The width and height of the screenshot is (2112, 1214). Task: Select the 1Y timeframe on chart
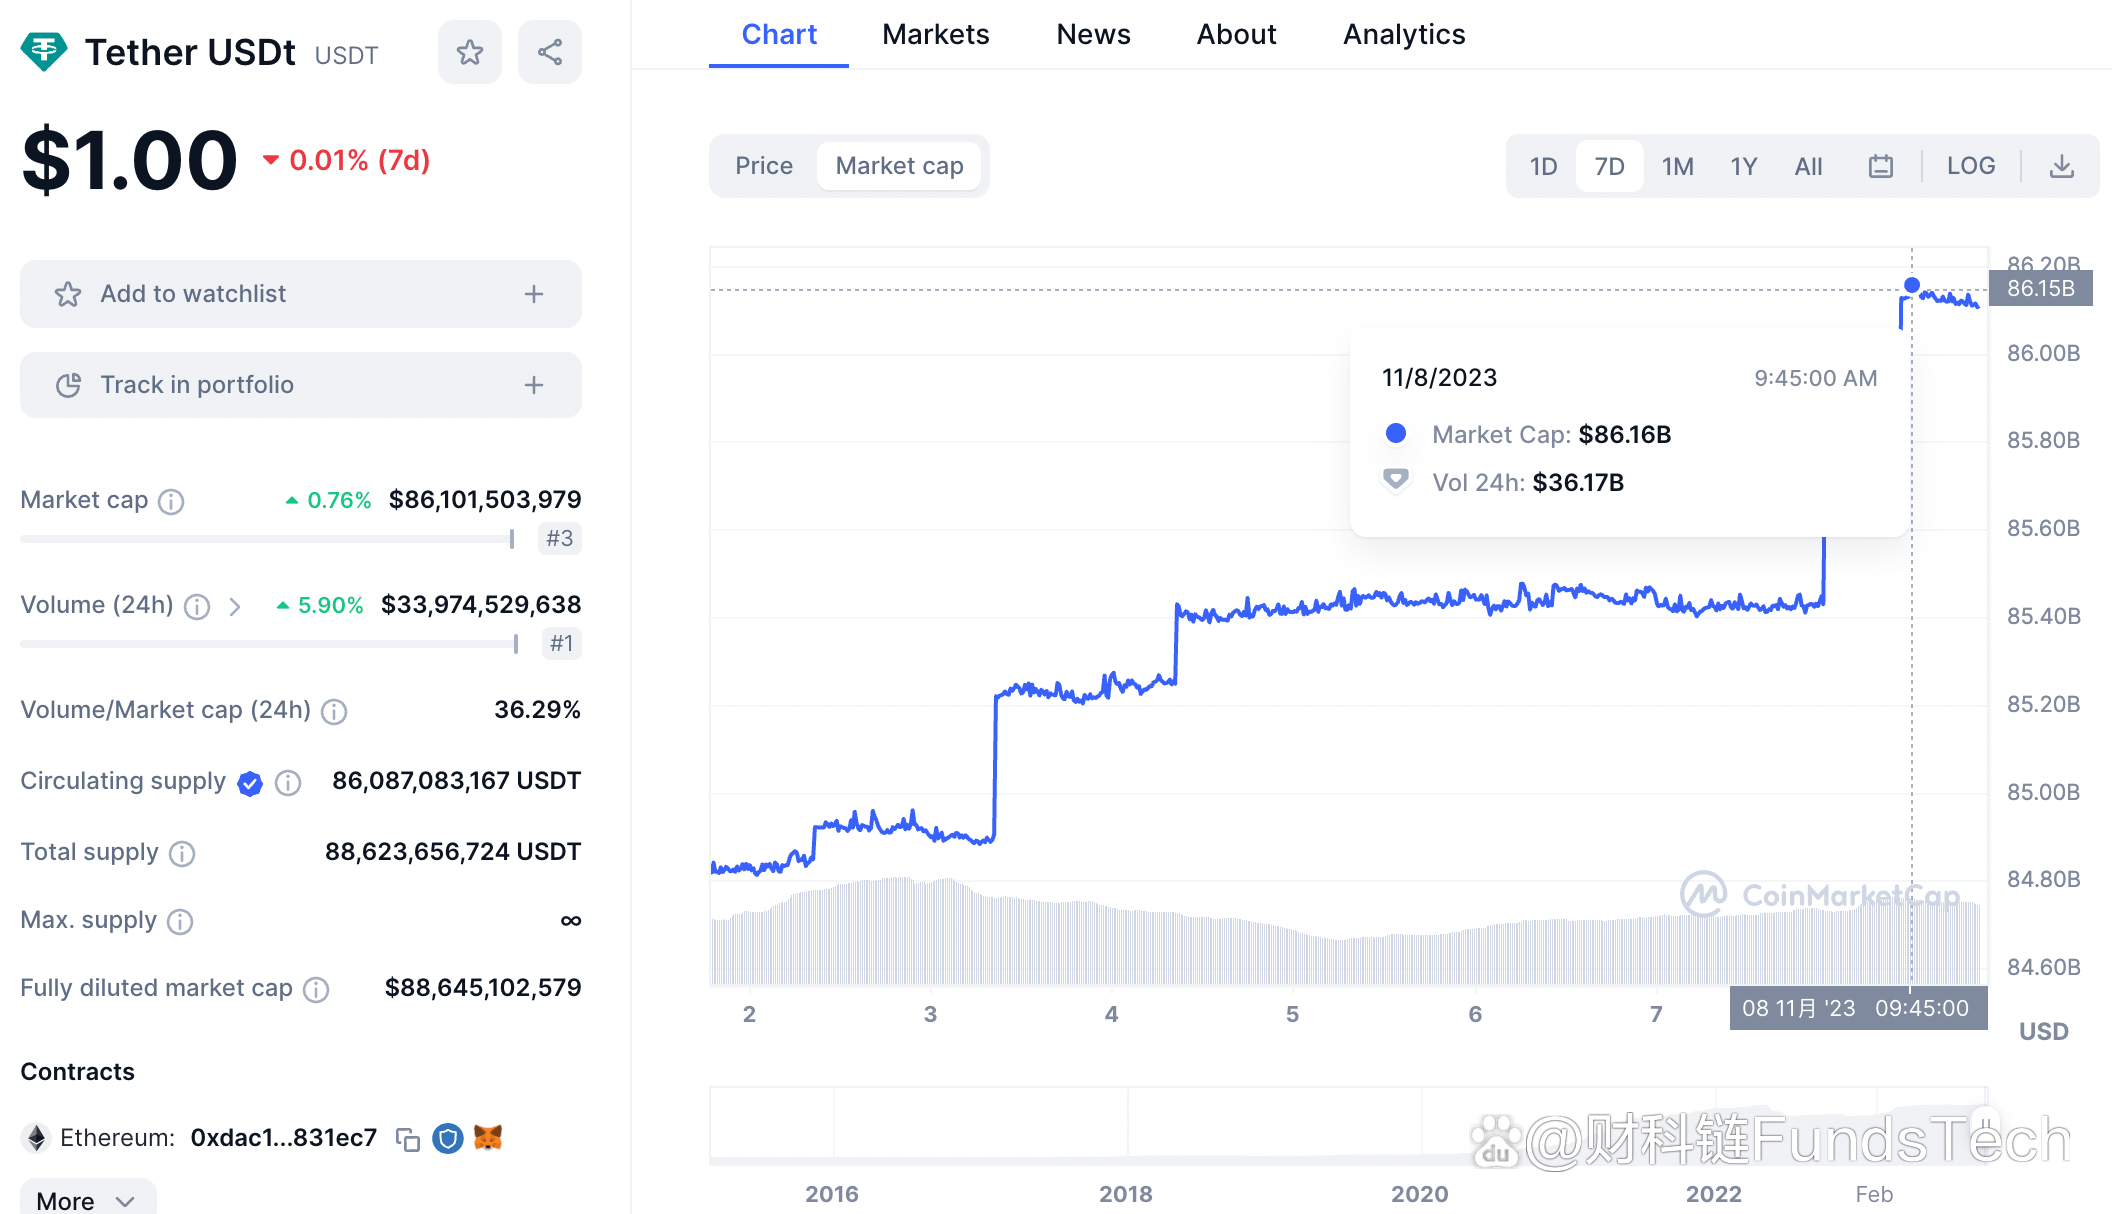tap(1742, 164)
